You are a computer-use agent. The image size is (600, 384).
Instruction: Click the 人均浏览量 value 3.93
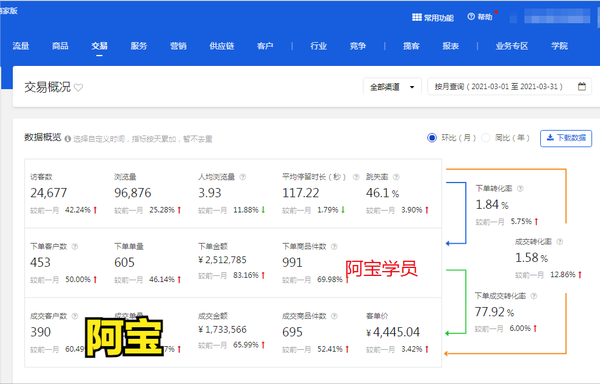(210, 193)
